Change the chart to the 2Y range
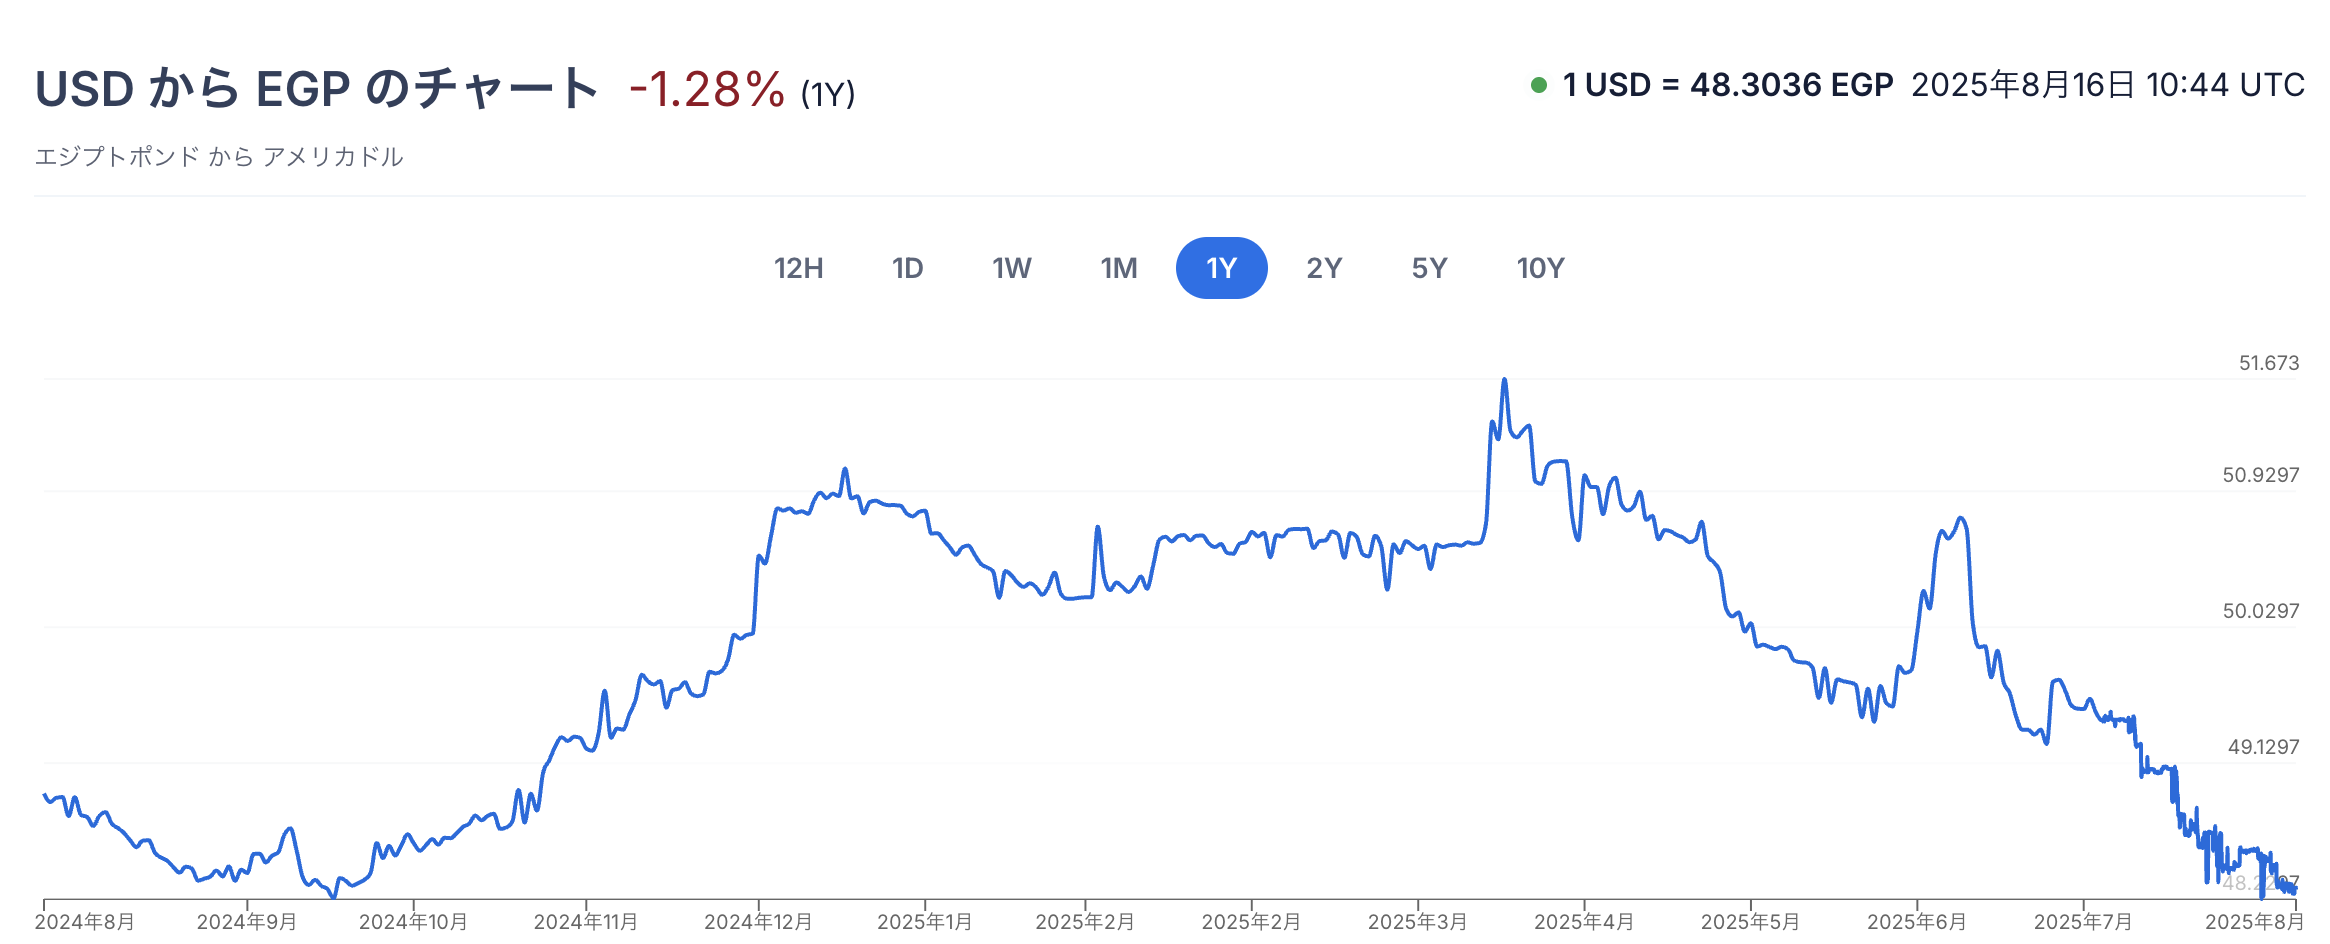The width and height of the screenshot is (2330, 944). (1323, 268)
